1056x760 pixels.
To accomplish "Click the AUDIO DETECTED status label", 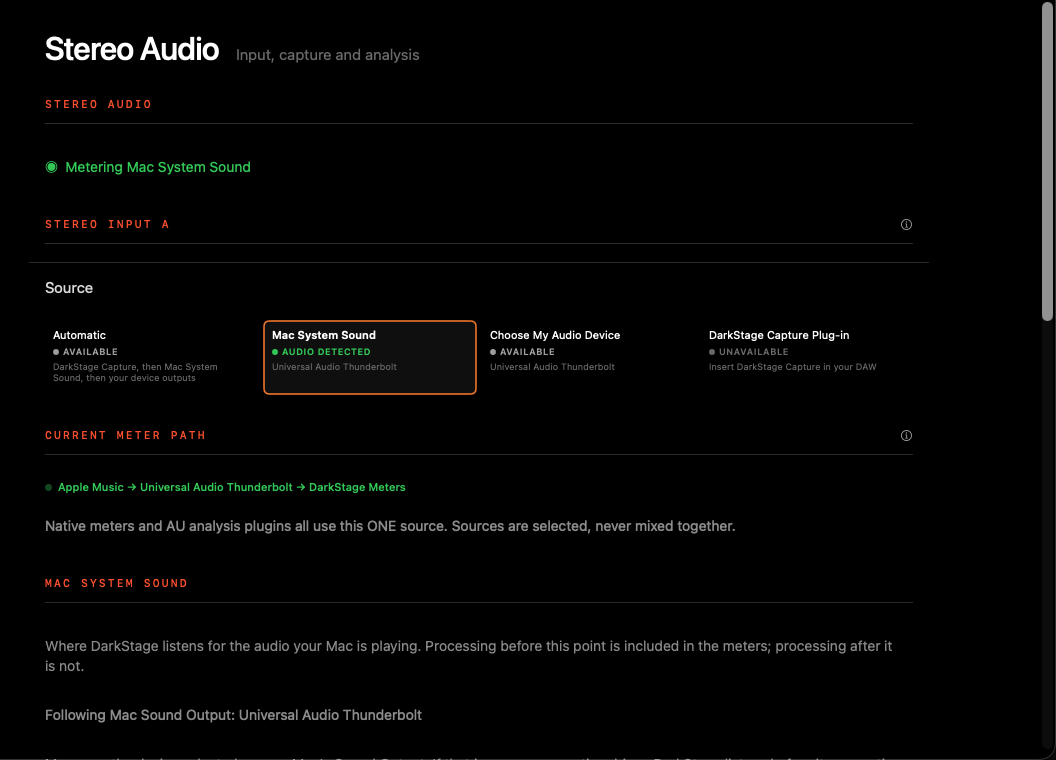I will click(x=326, y=352).
